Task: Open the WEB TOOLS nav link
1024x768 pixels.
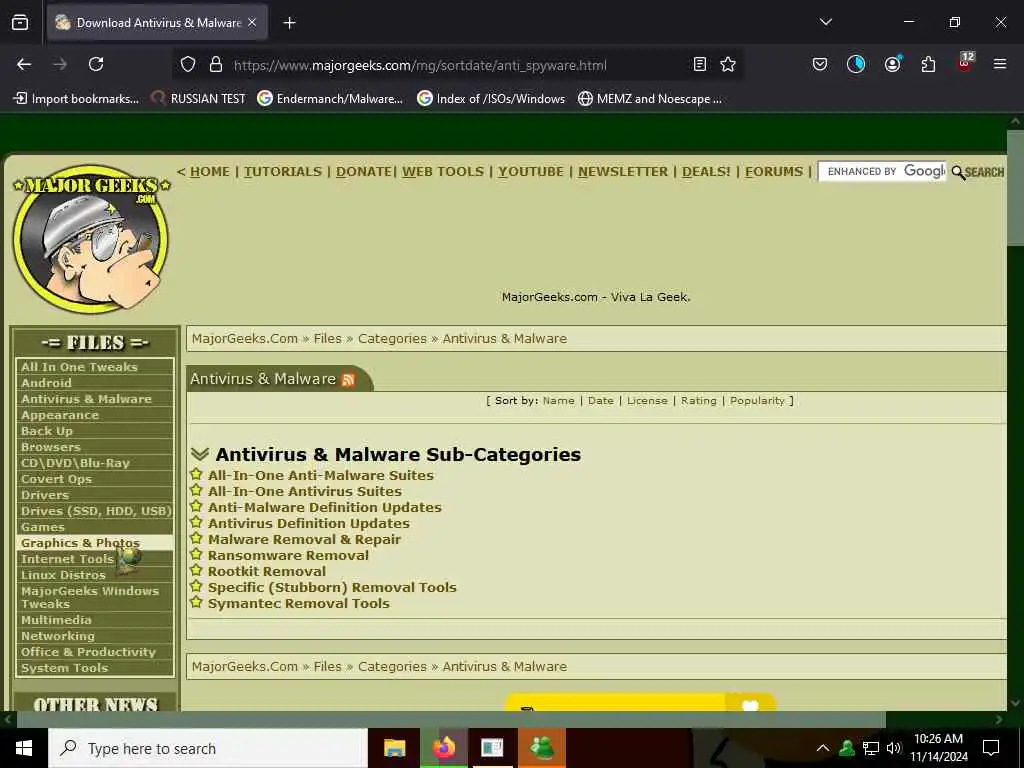Action: pyautogui.click(x=443, y=172)
